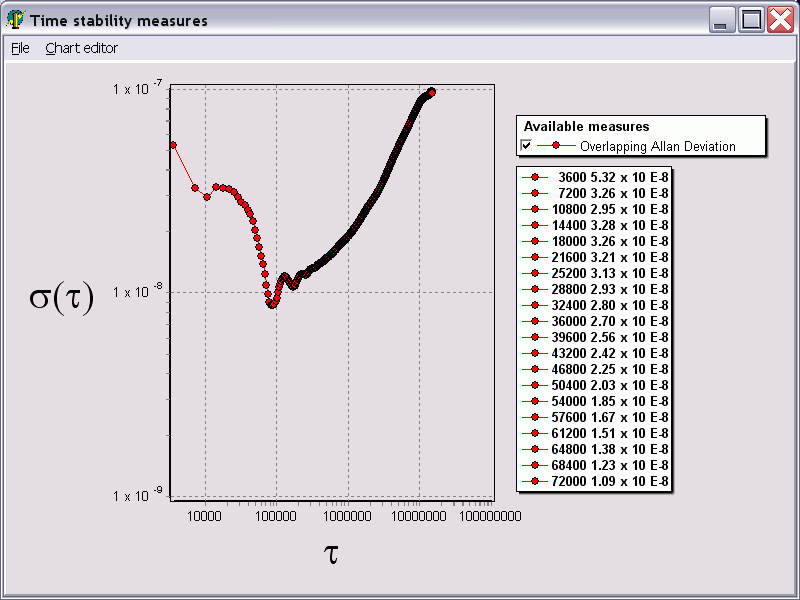Click the sigma(tau) y-axis title
Screen dimensions: 800x600
point(61,297)
